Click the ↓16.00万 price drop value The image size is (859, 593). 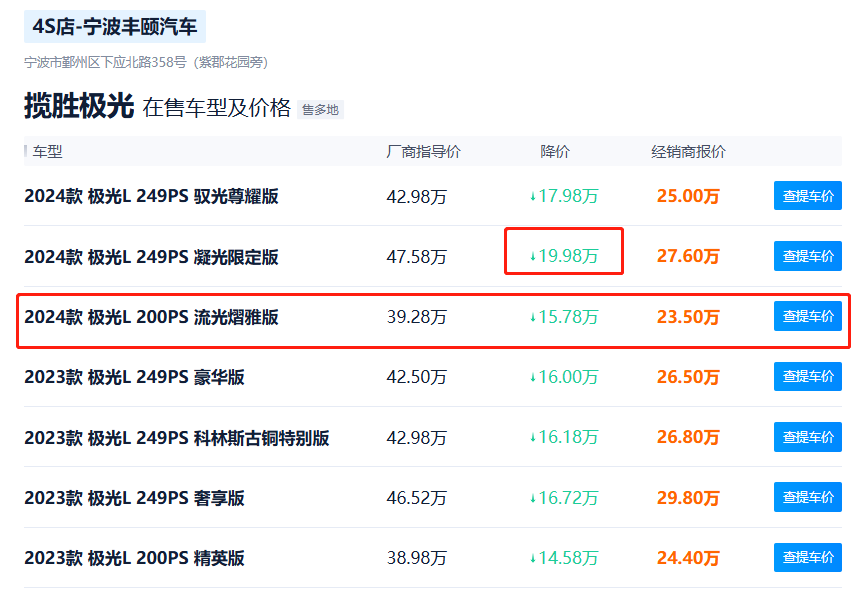[x=564, y=377]
